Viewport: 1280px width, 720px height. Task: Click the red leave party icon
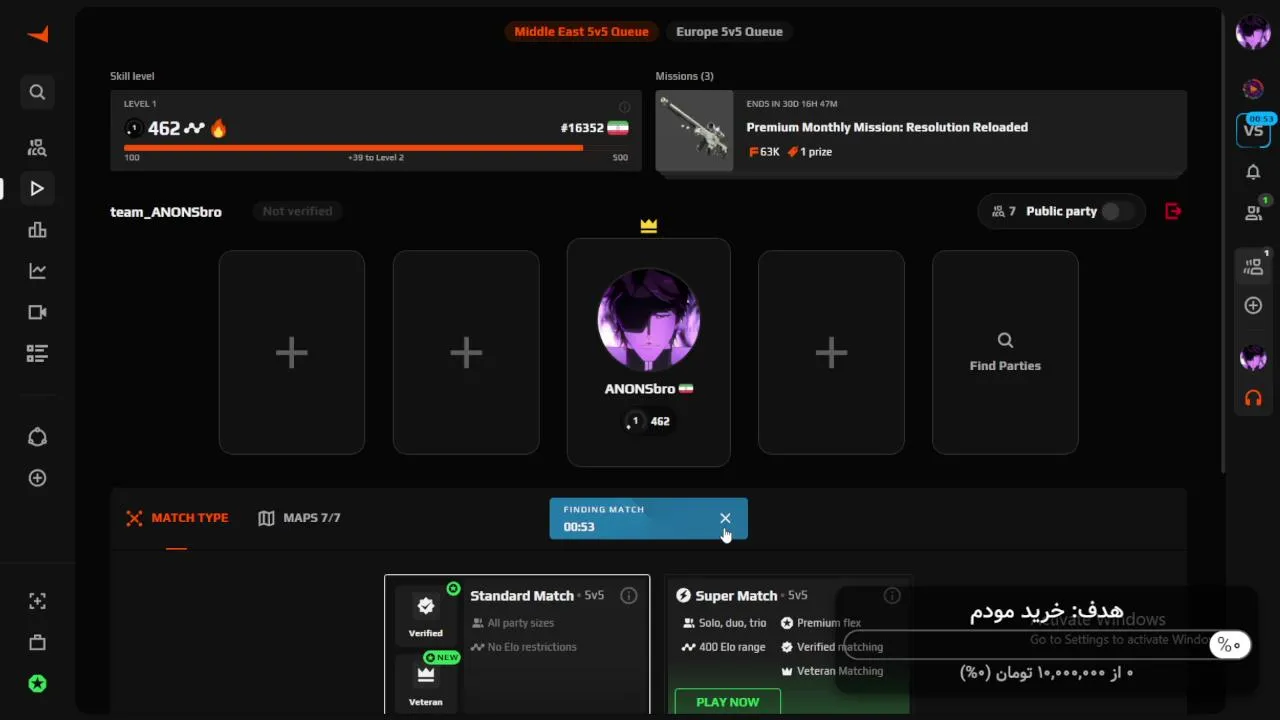pyautogui.click(x=1173, y=211)
